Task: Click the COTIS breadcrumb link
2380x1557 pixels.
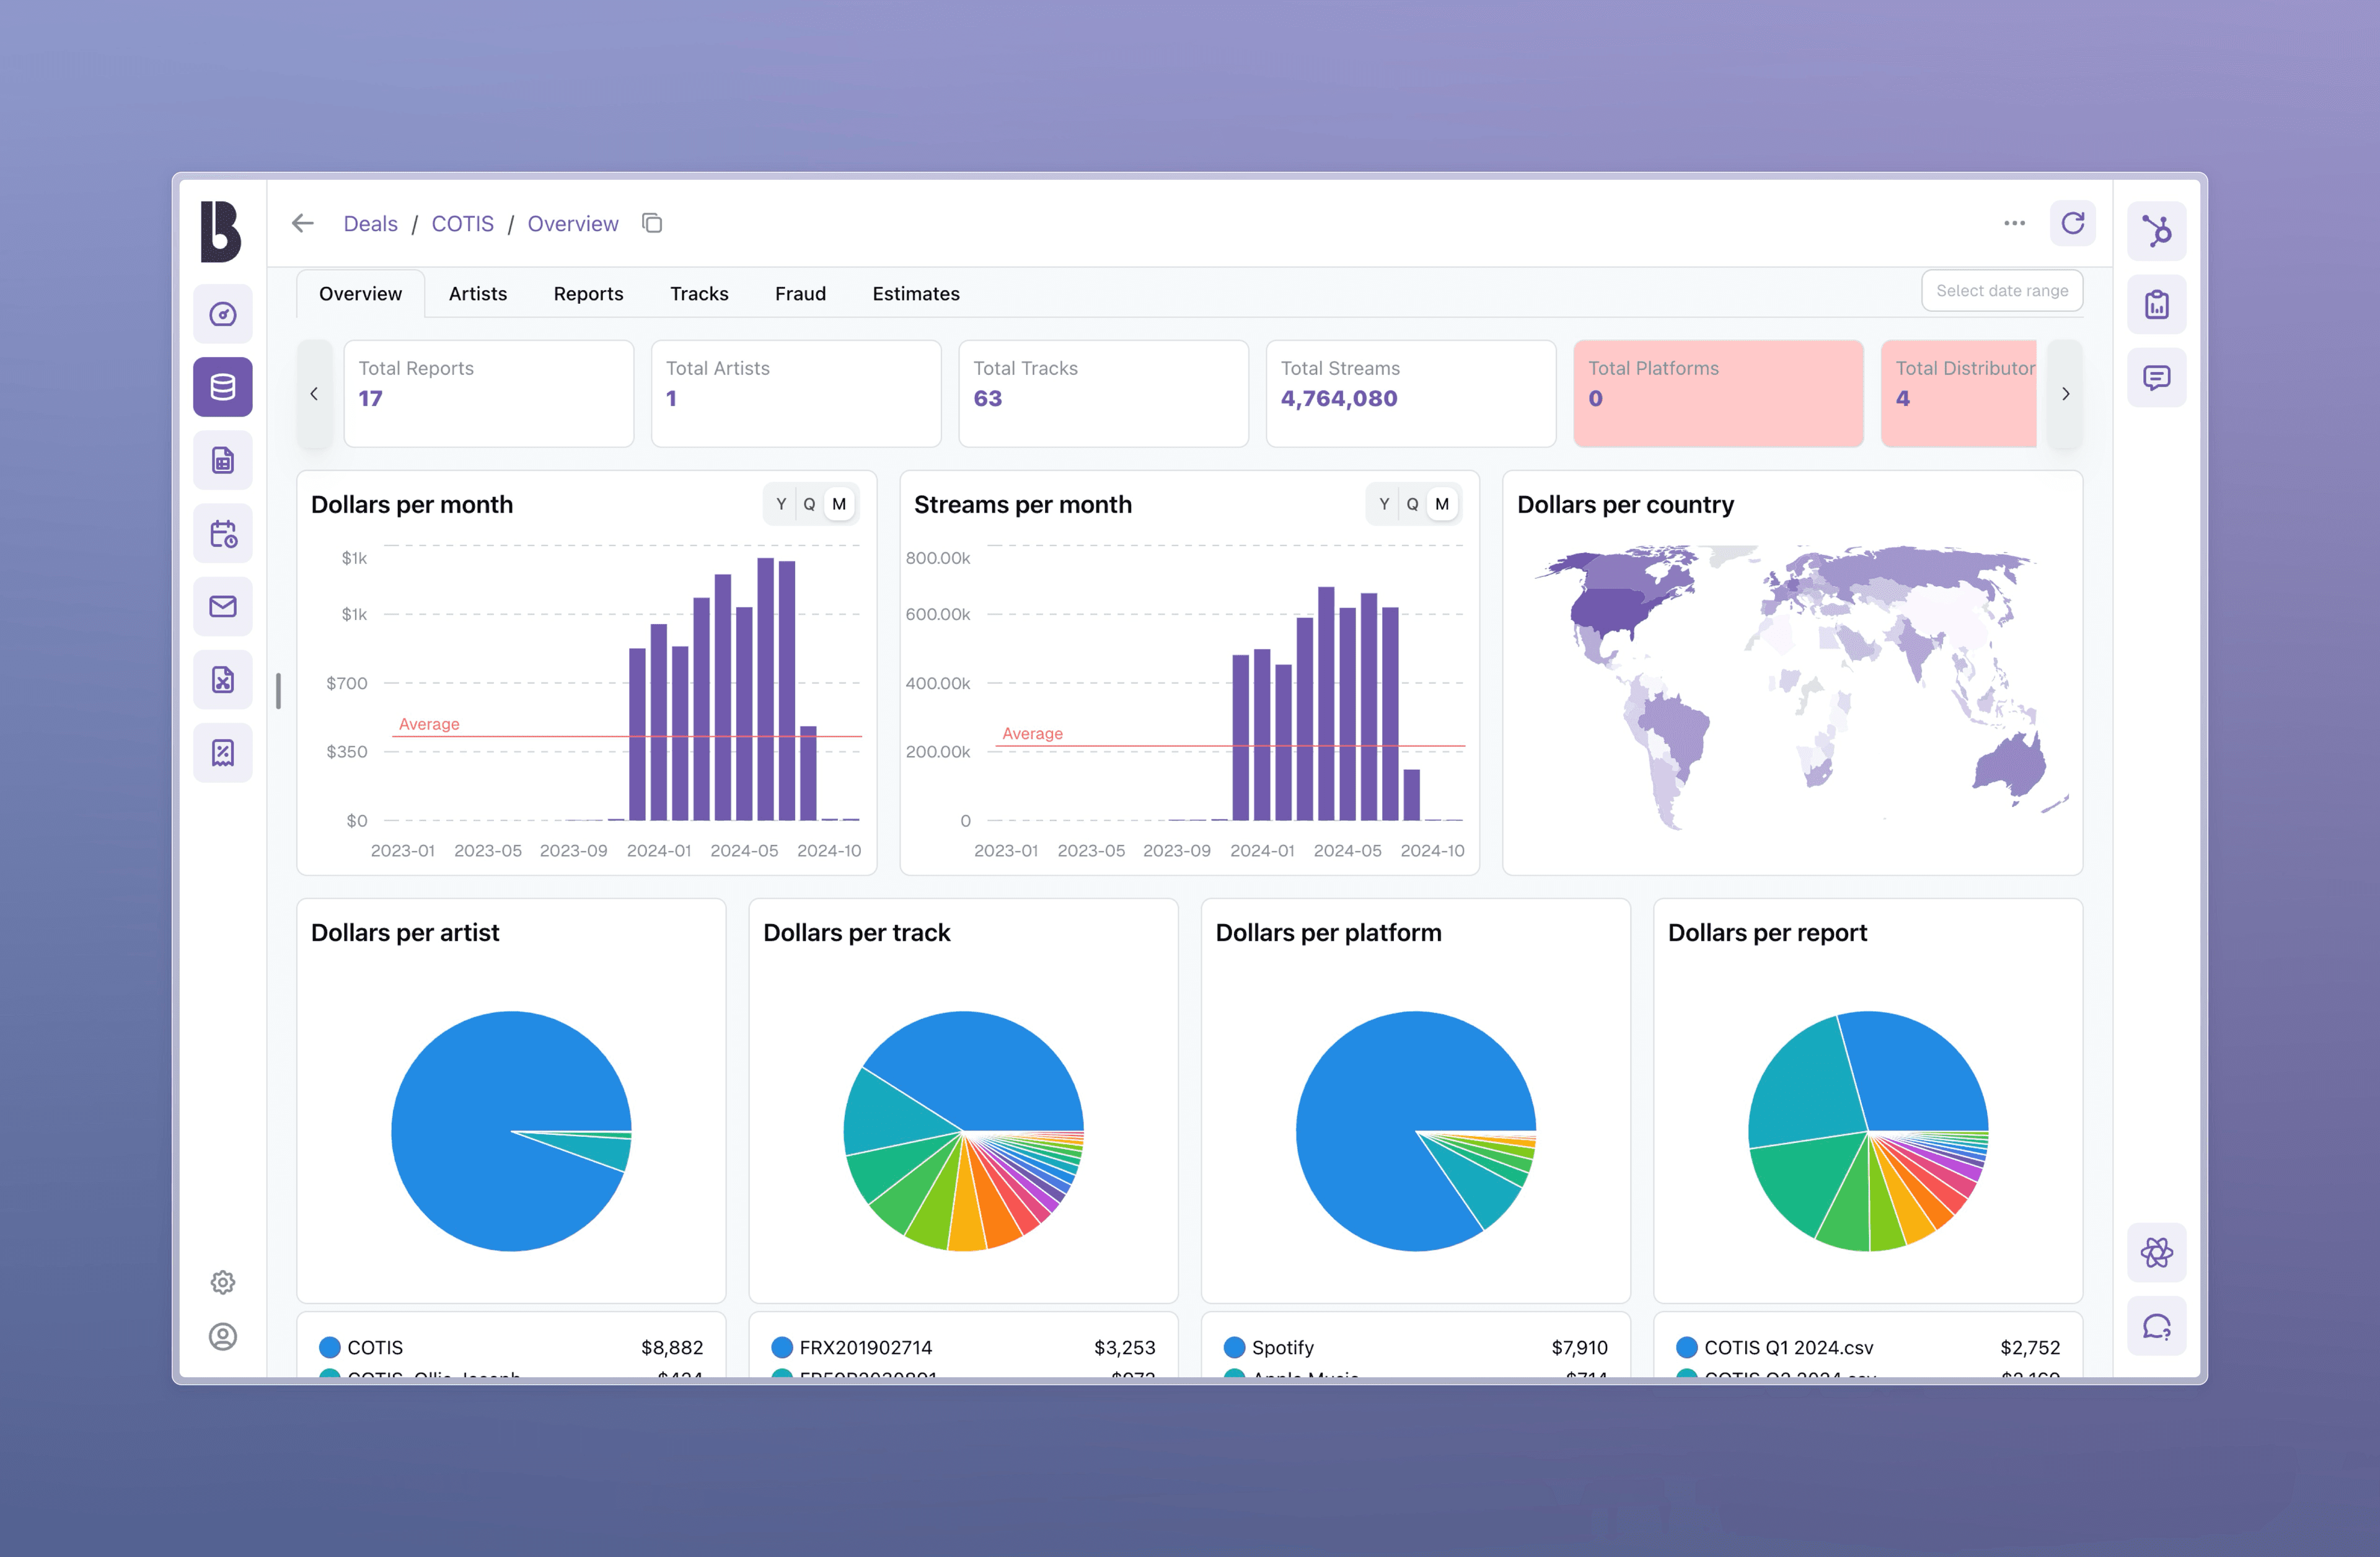Action: pyautogui.click(x=462, y=224)
